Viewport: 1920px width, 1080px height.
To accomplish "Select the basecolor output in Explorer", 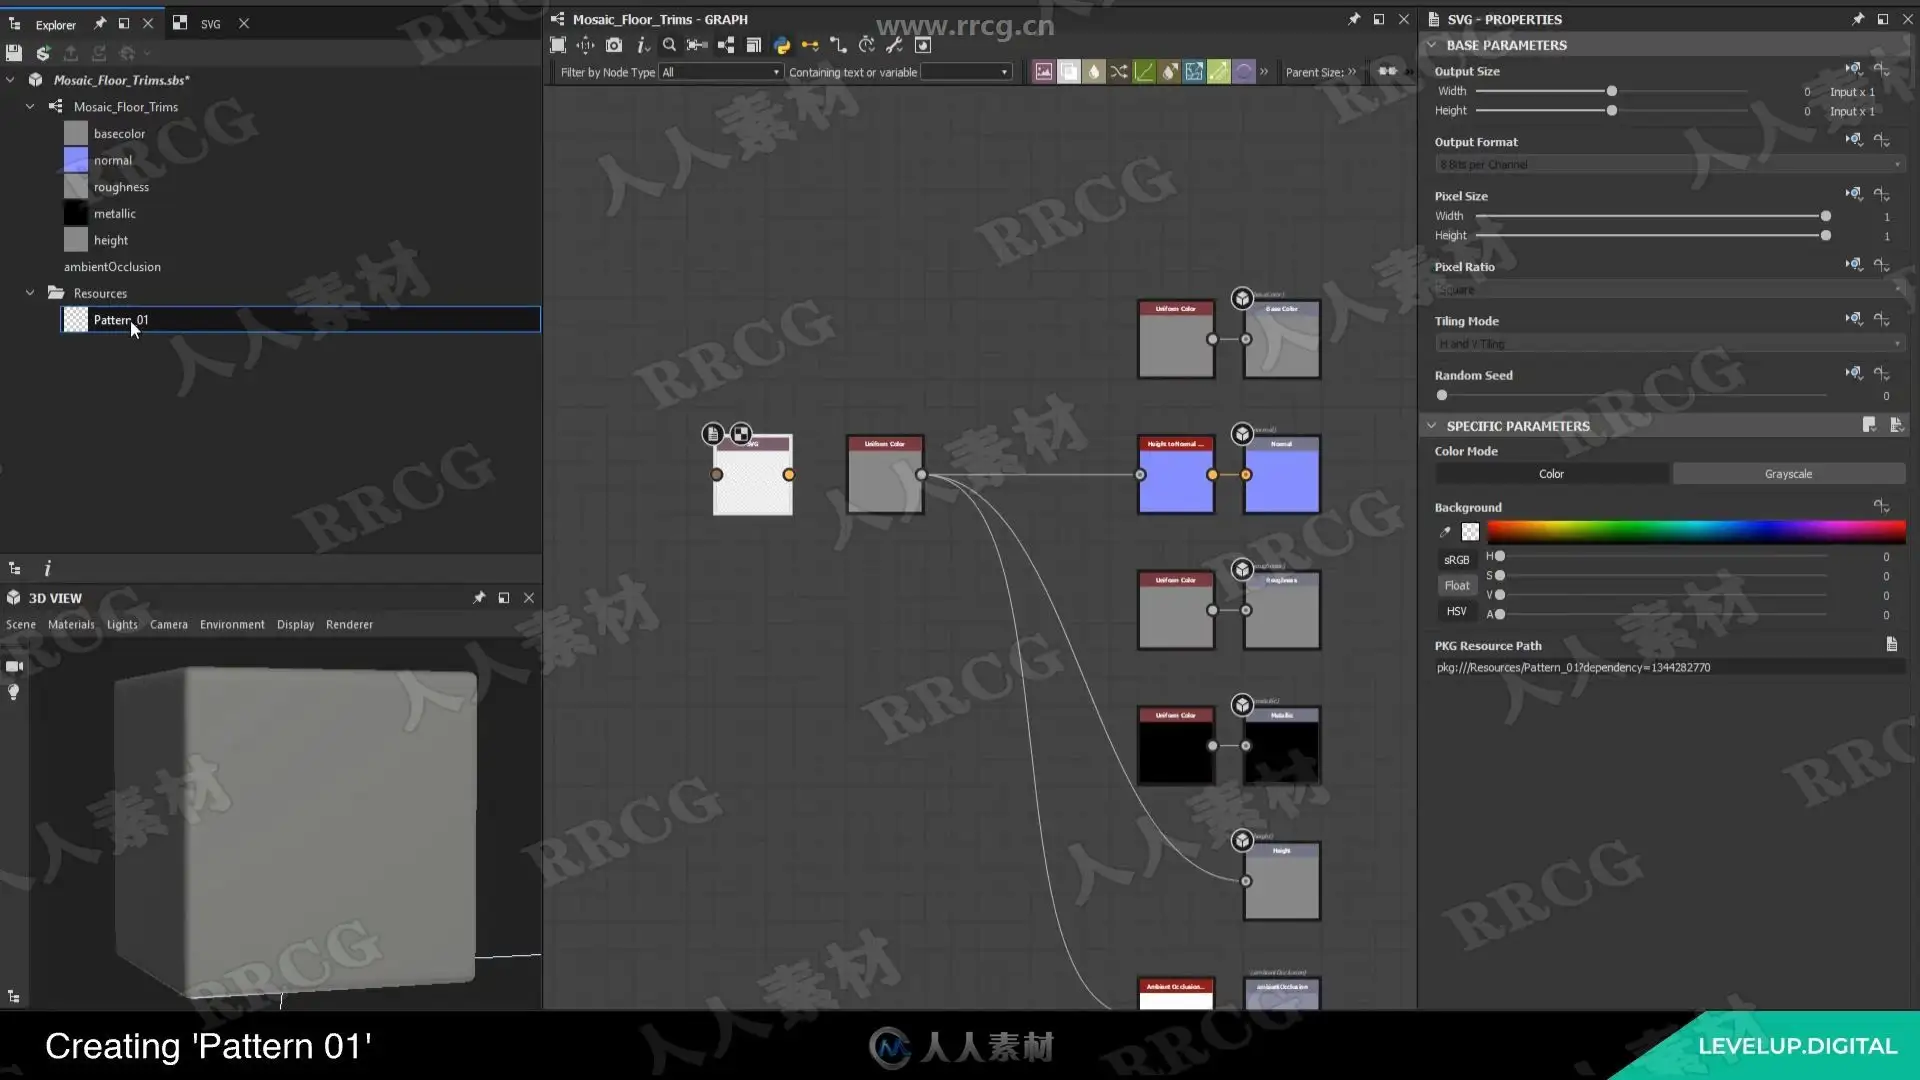I will [119, 133].
